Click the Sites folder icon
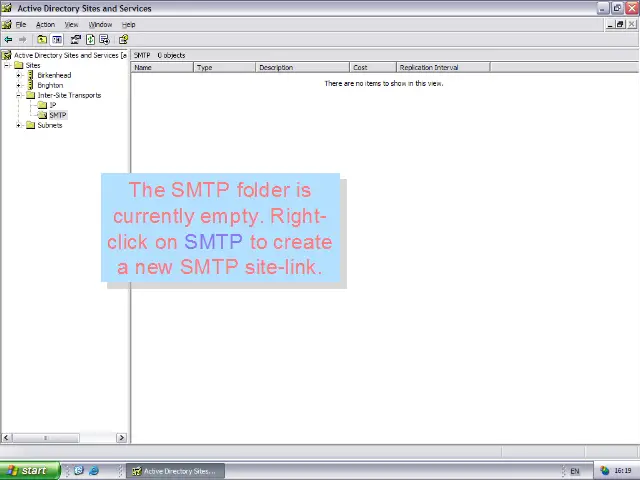640x480 pixels. [19, 65]
